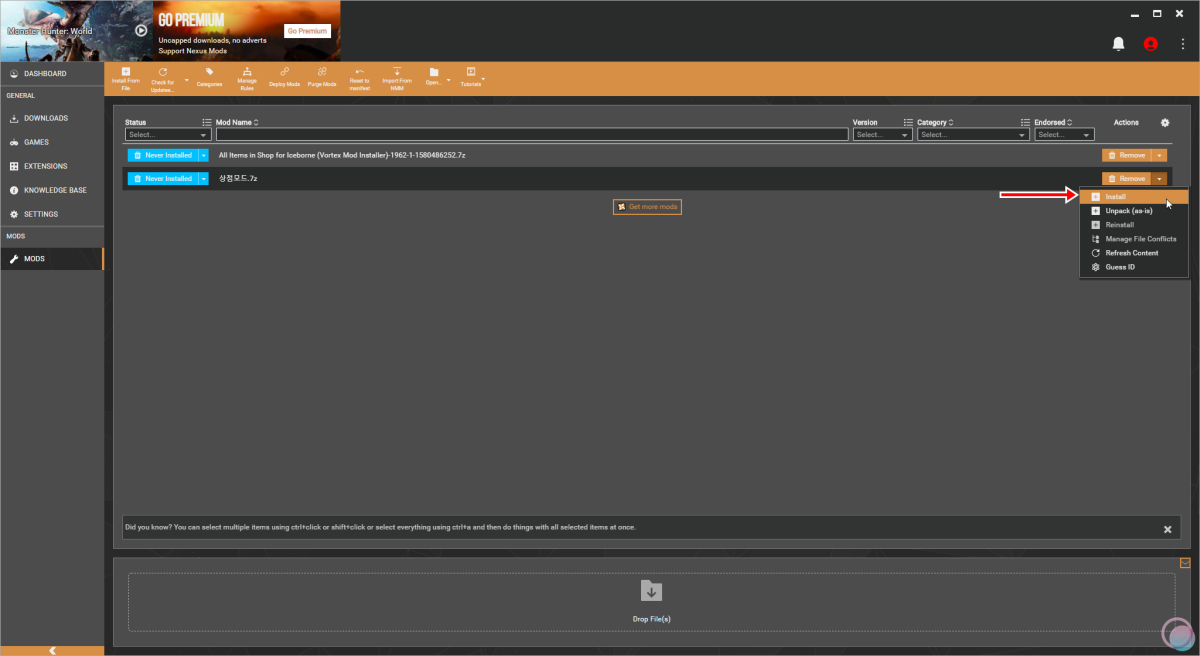This screenshot has height=656, width=1200.
Task: Remove the 상점모드.7z mod
Action: click(x=1126, y=178)
